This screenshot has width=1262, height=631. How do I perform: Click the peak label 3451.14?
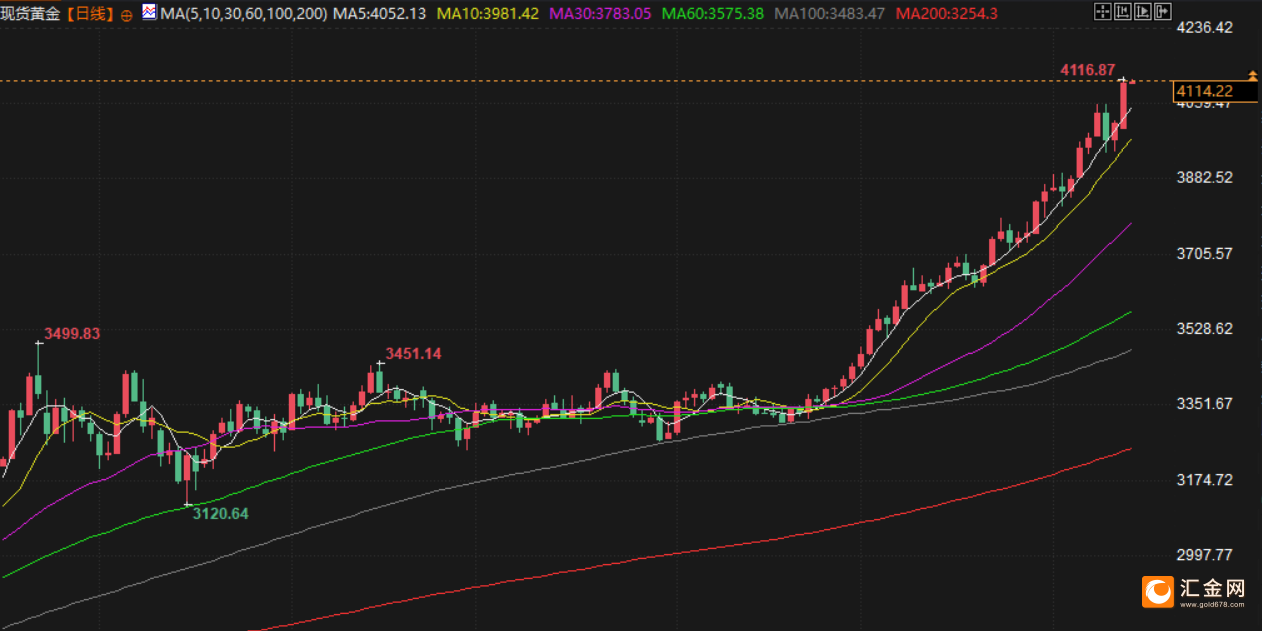click(x=413, y=353)
